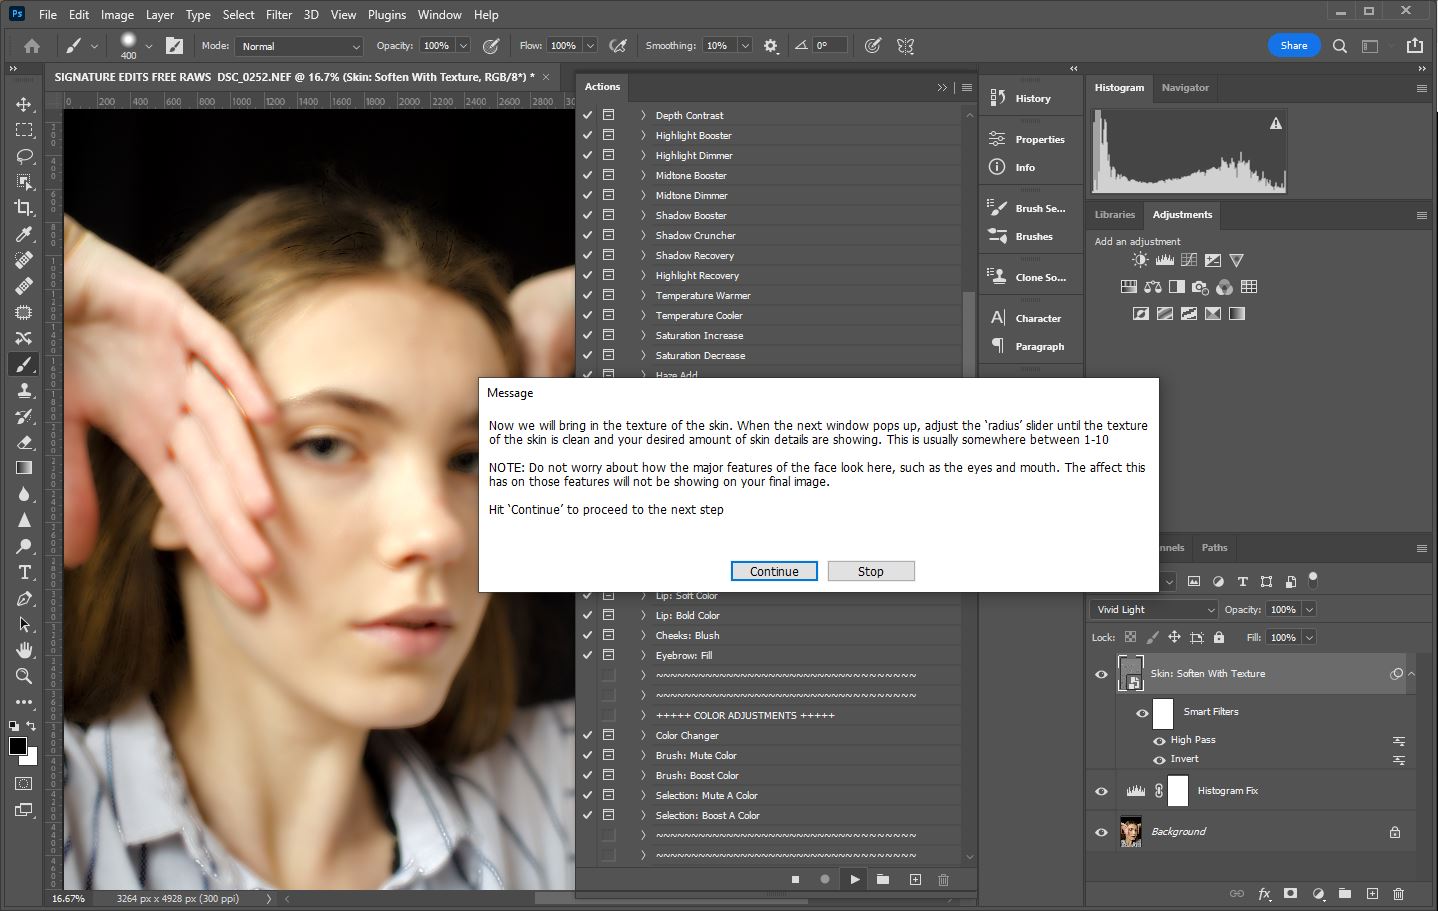Click the foreground color swatch
The image size is (1438, 911).
(18, 746)
